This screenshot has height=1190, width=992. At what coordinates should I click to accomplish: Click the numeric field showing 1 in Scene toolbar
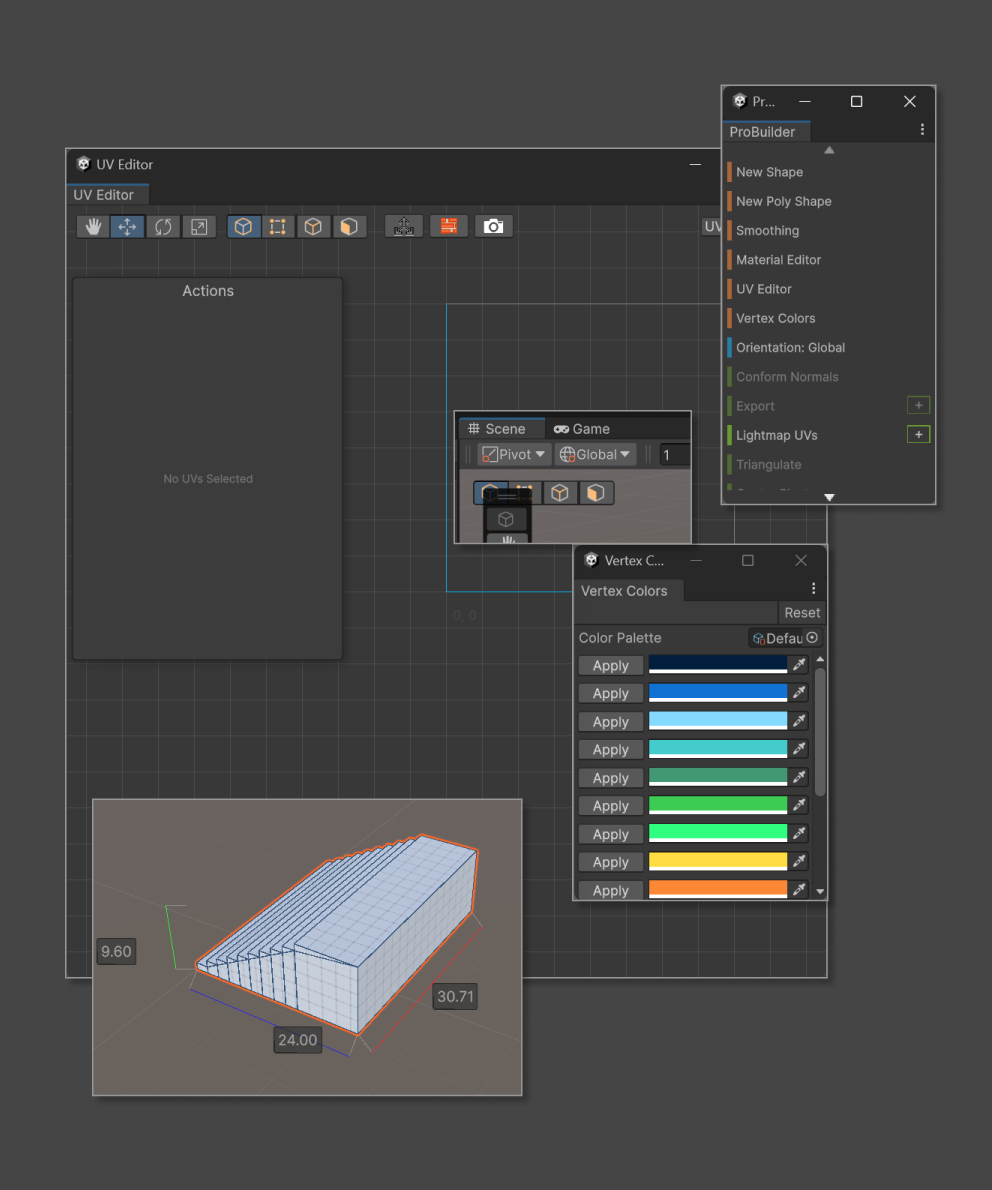pos(675,455)
